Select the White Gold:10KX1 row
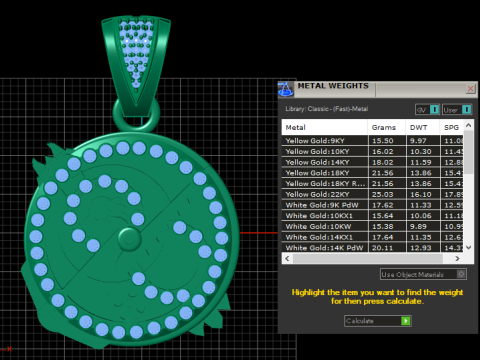This screenshot has height=360, width=480. tap(373, 215)
